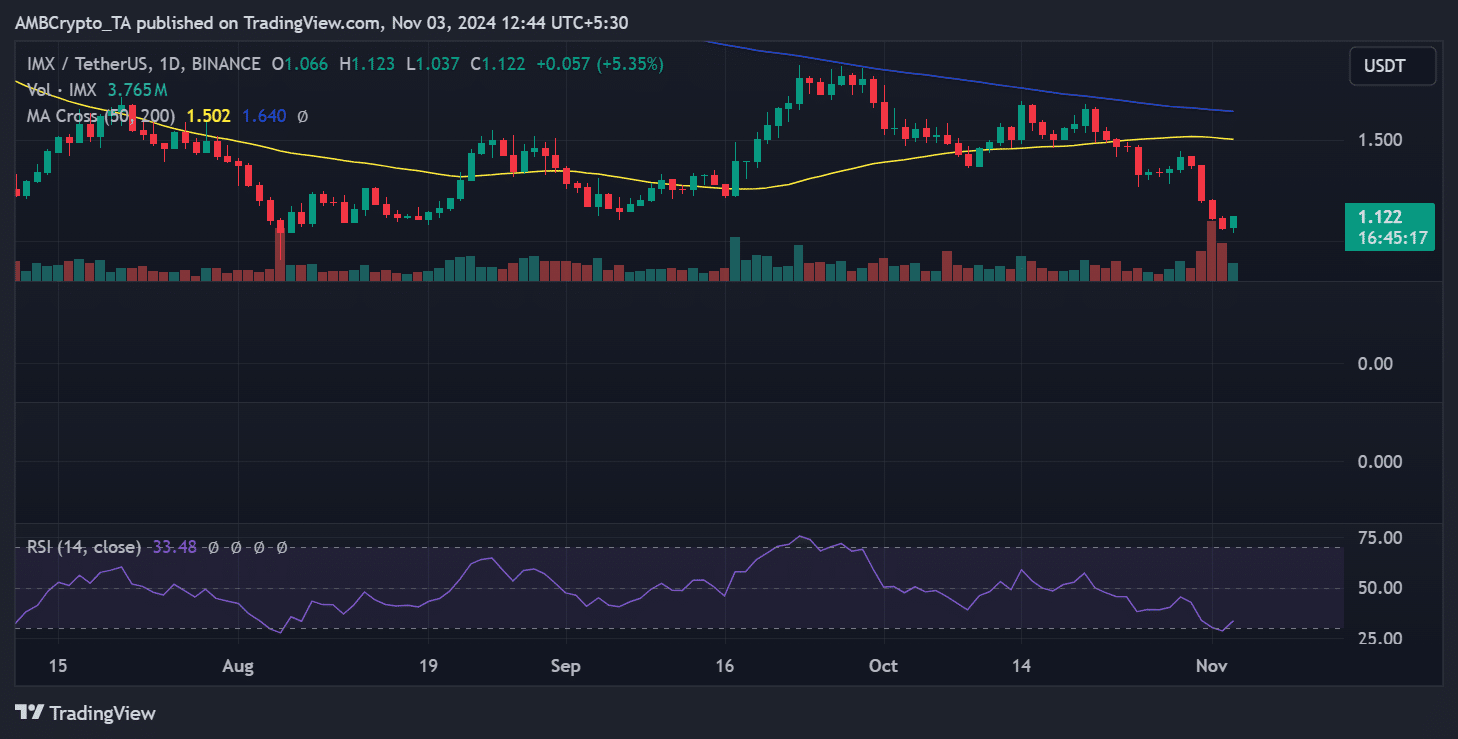Viewport: 1458px width, 739px height.
Task: Click the yellow 1.502 MA value
Action: 208,116
